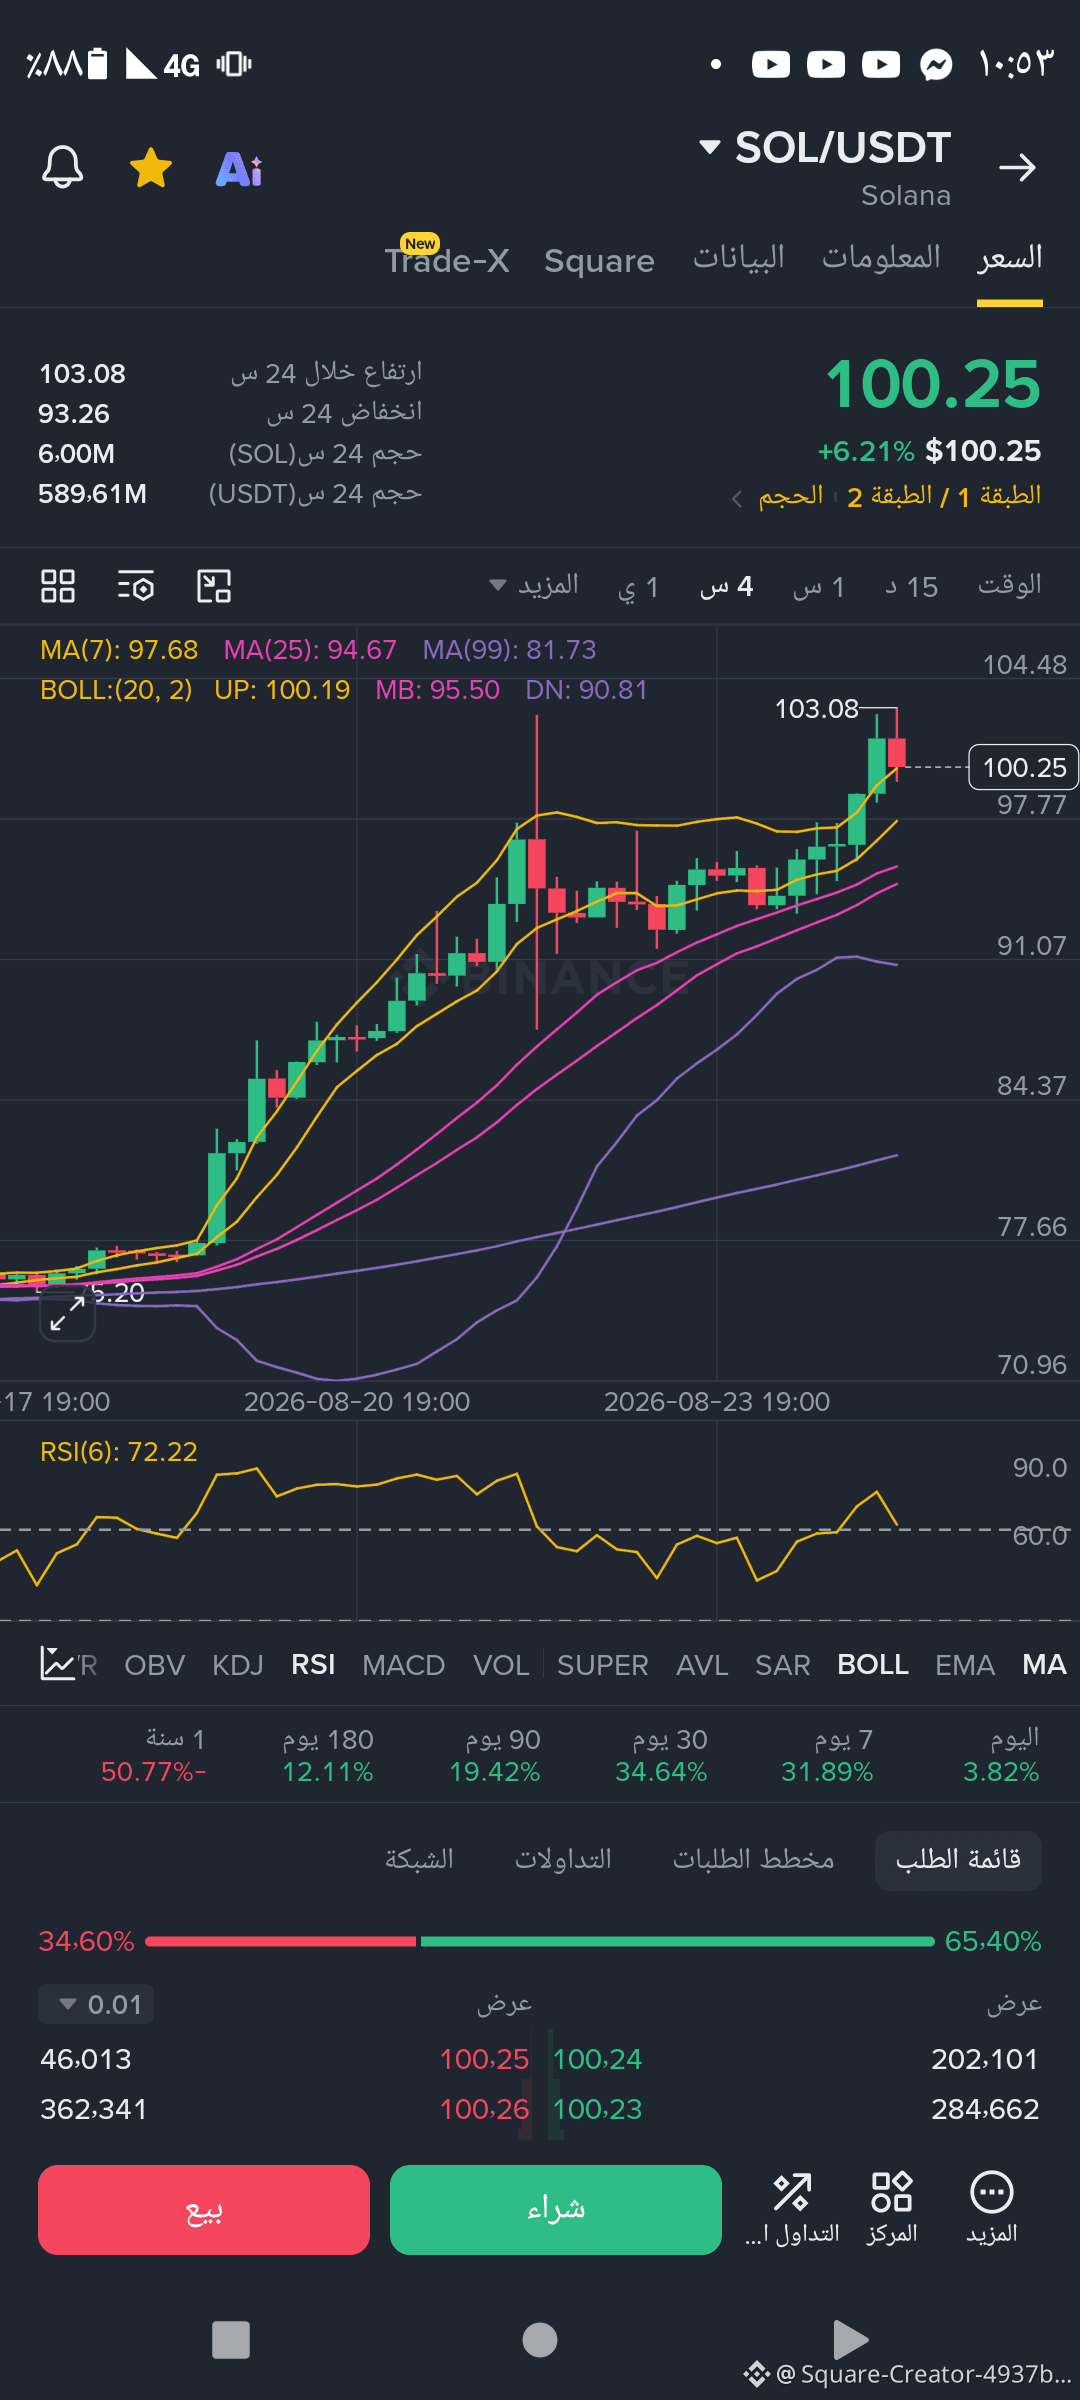Image resolution: width=1080 pixels, height=2400 pixels.
Task: Toggle the VOL indicator
Action: pos(501,1665)
